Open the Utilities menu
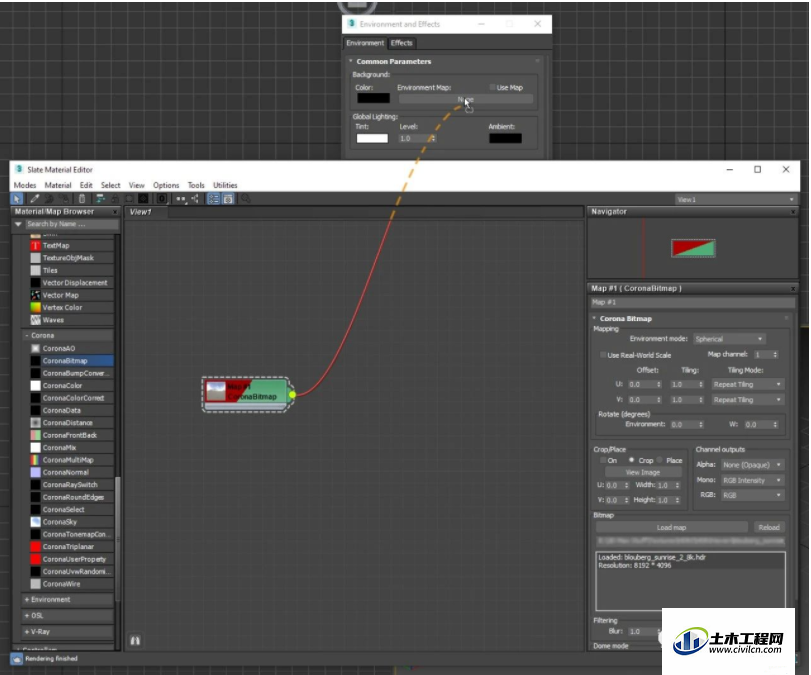 225,185
